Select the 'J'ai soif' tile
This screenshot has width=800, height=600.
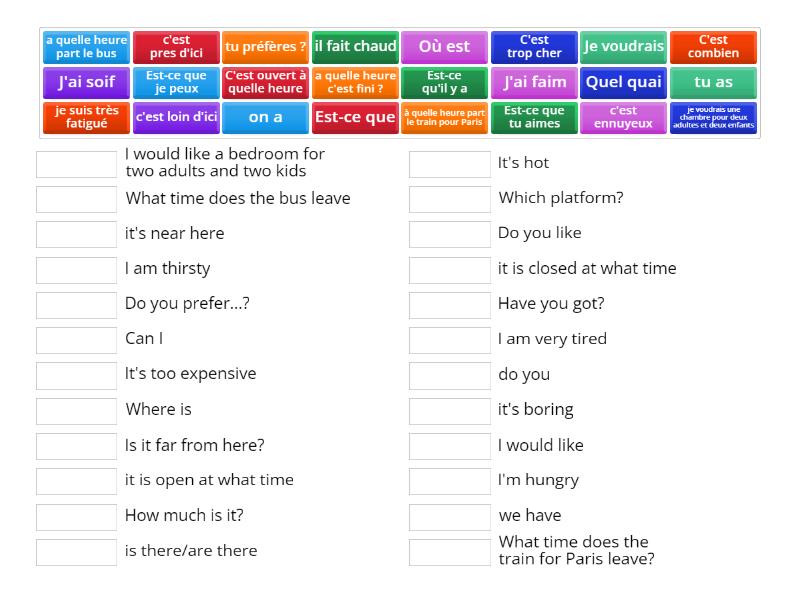pyautogui.click(x=86, y=82)
